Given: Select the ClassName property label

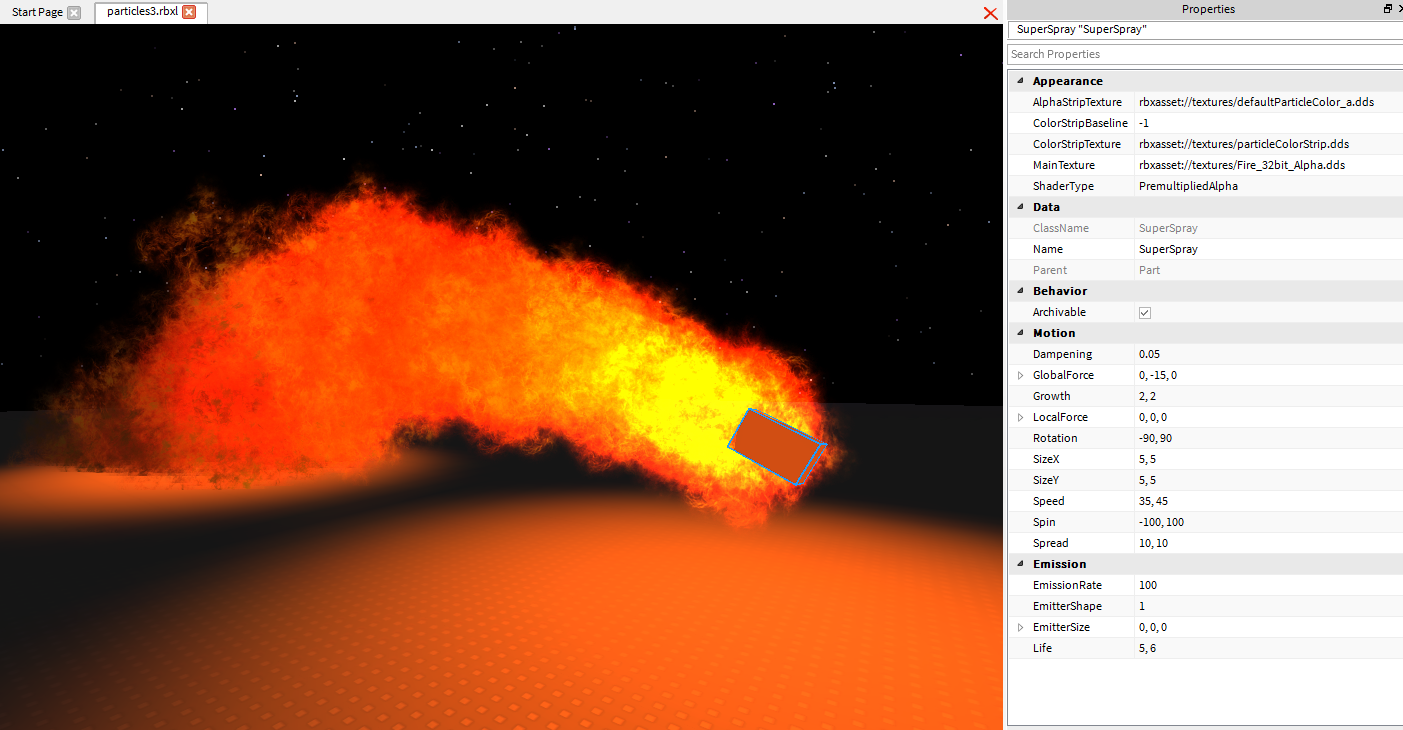Looking at the screenshot, I should (1061, 228).
